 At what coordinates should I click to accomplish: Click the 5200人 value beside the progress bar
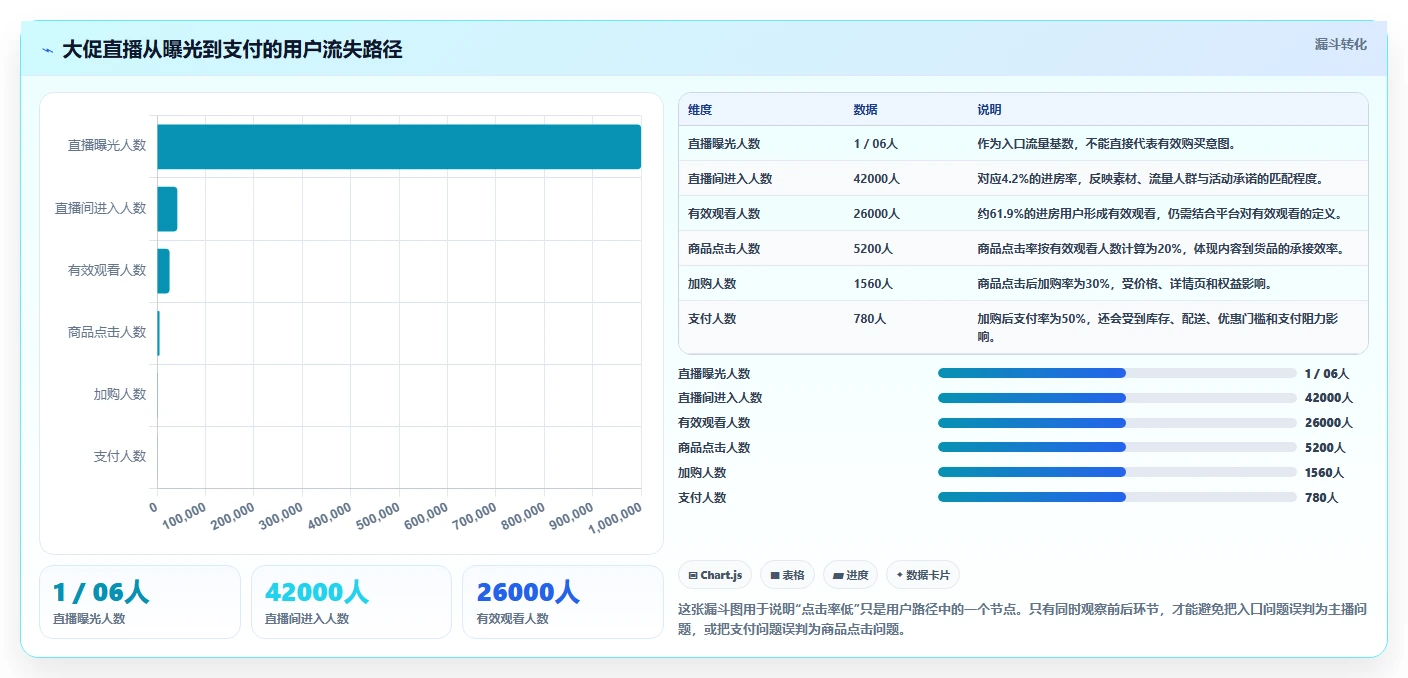click(x=1325, y=448)
